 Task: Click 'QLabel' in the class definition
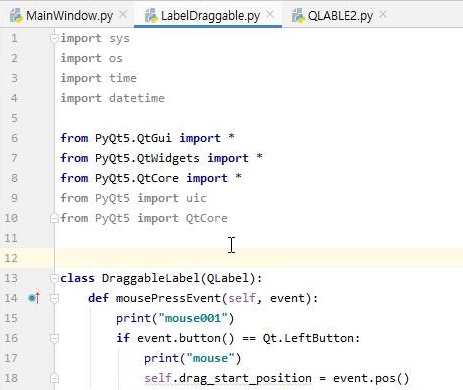click(228, 278)
